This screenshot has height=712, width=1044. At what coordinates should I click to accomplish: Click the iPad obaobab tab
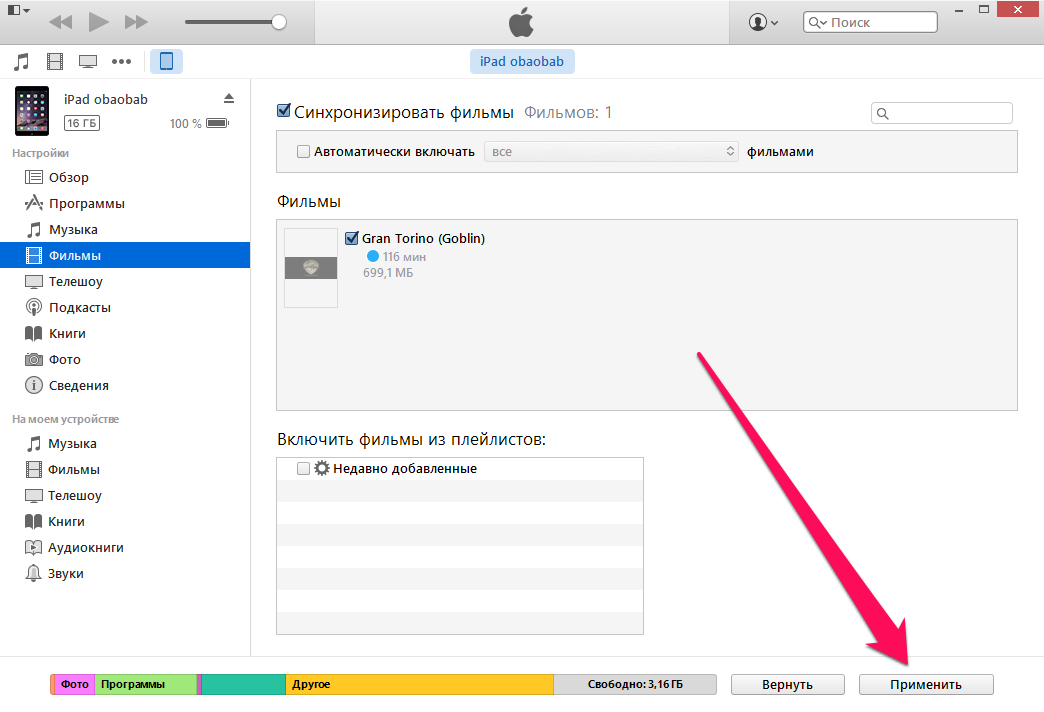click(522, 61)
